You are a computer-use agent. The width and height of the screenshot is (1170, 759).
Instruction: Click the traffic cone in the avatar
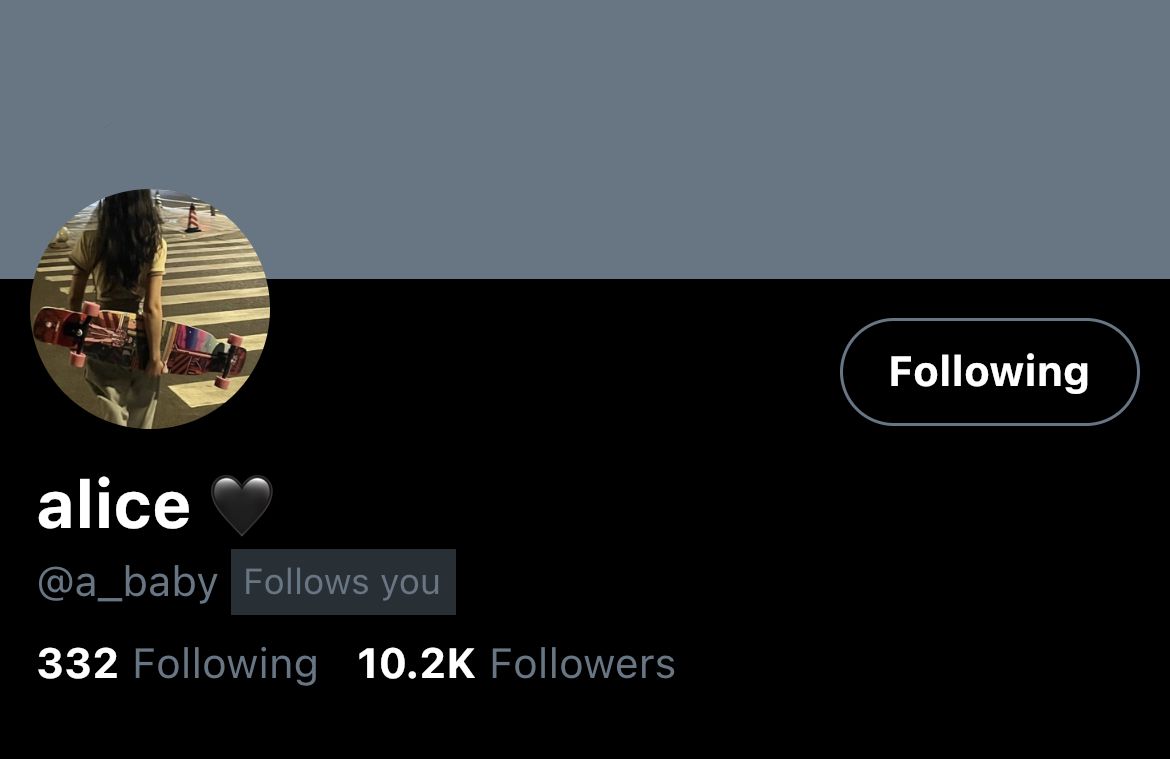click(193, 216)
